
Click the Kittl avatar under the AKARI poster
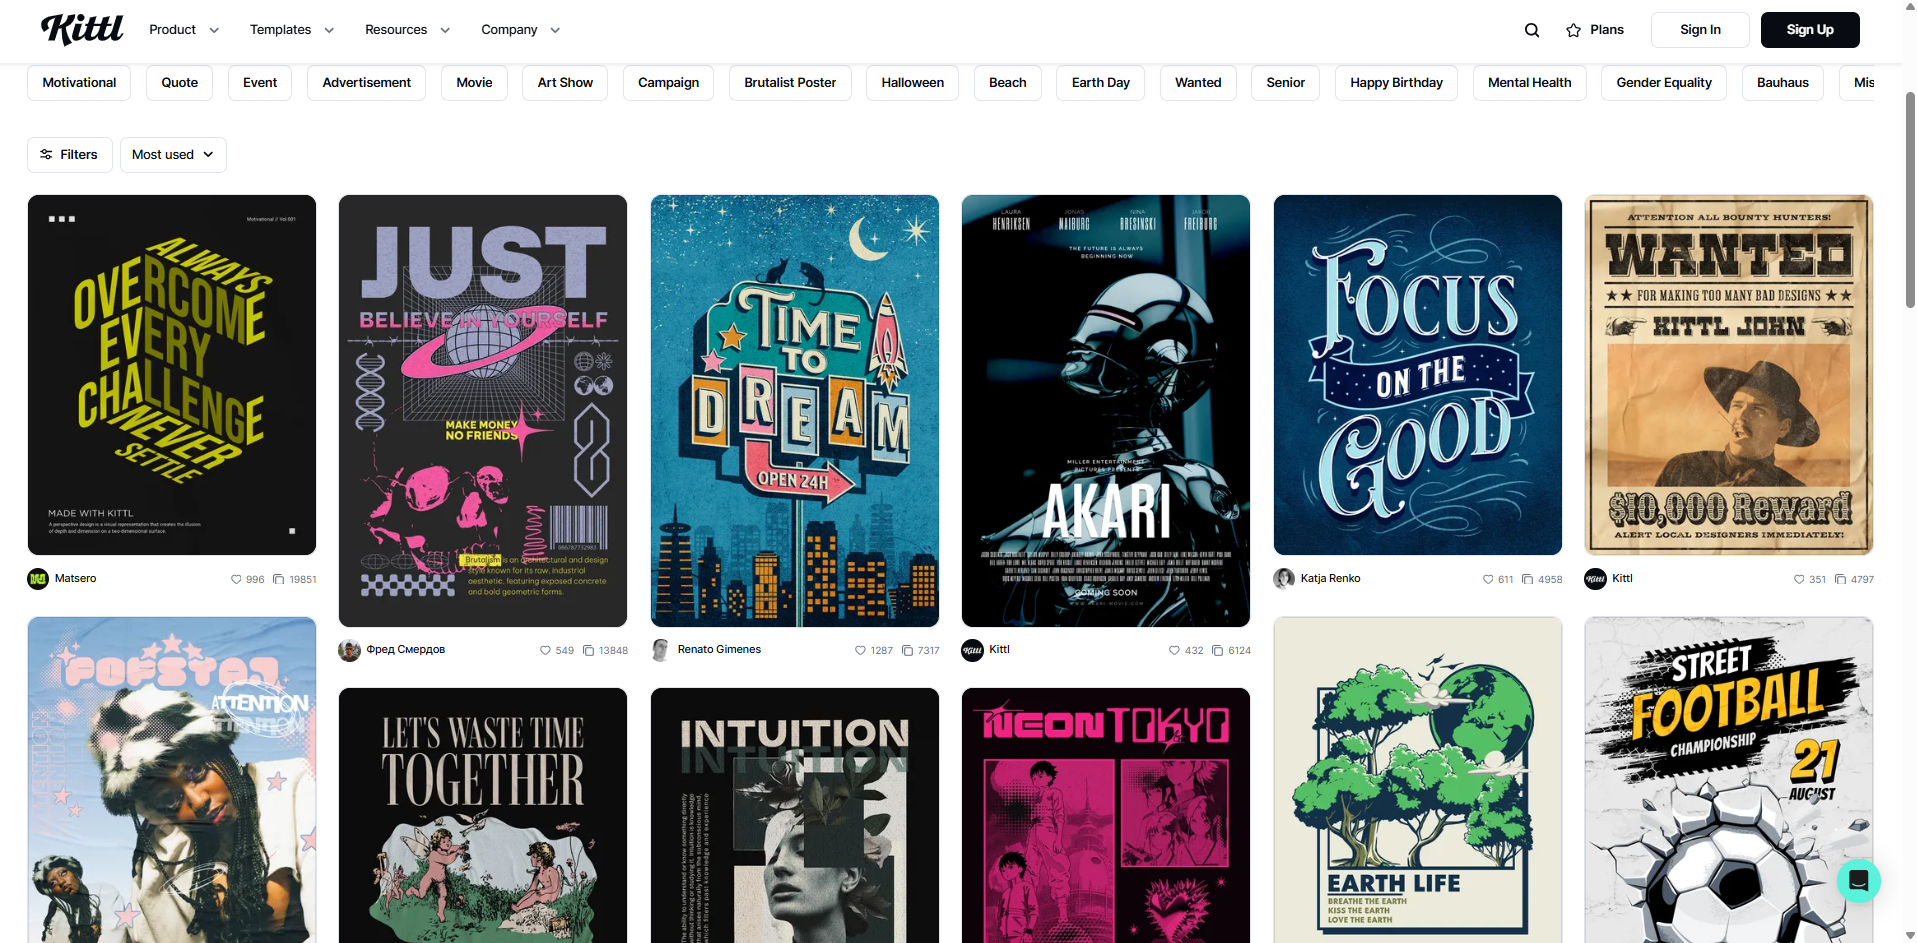(971, 649)
